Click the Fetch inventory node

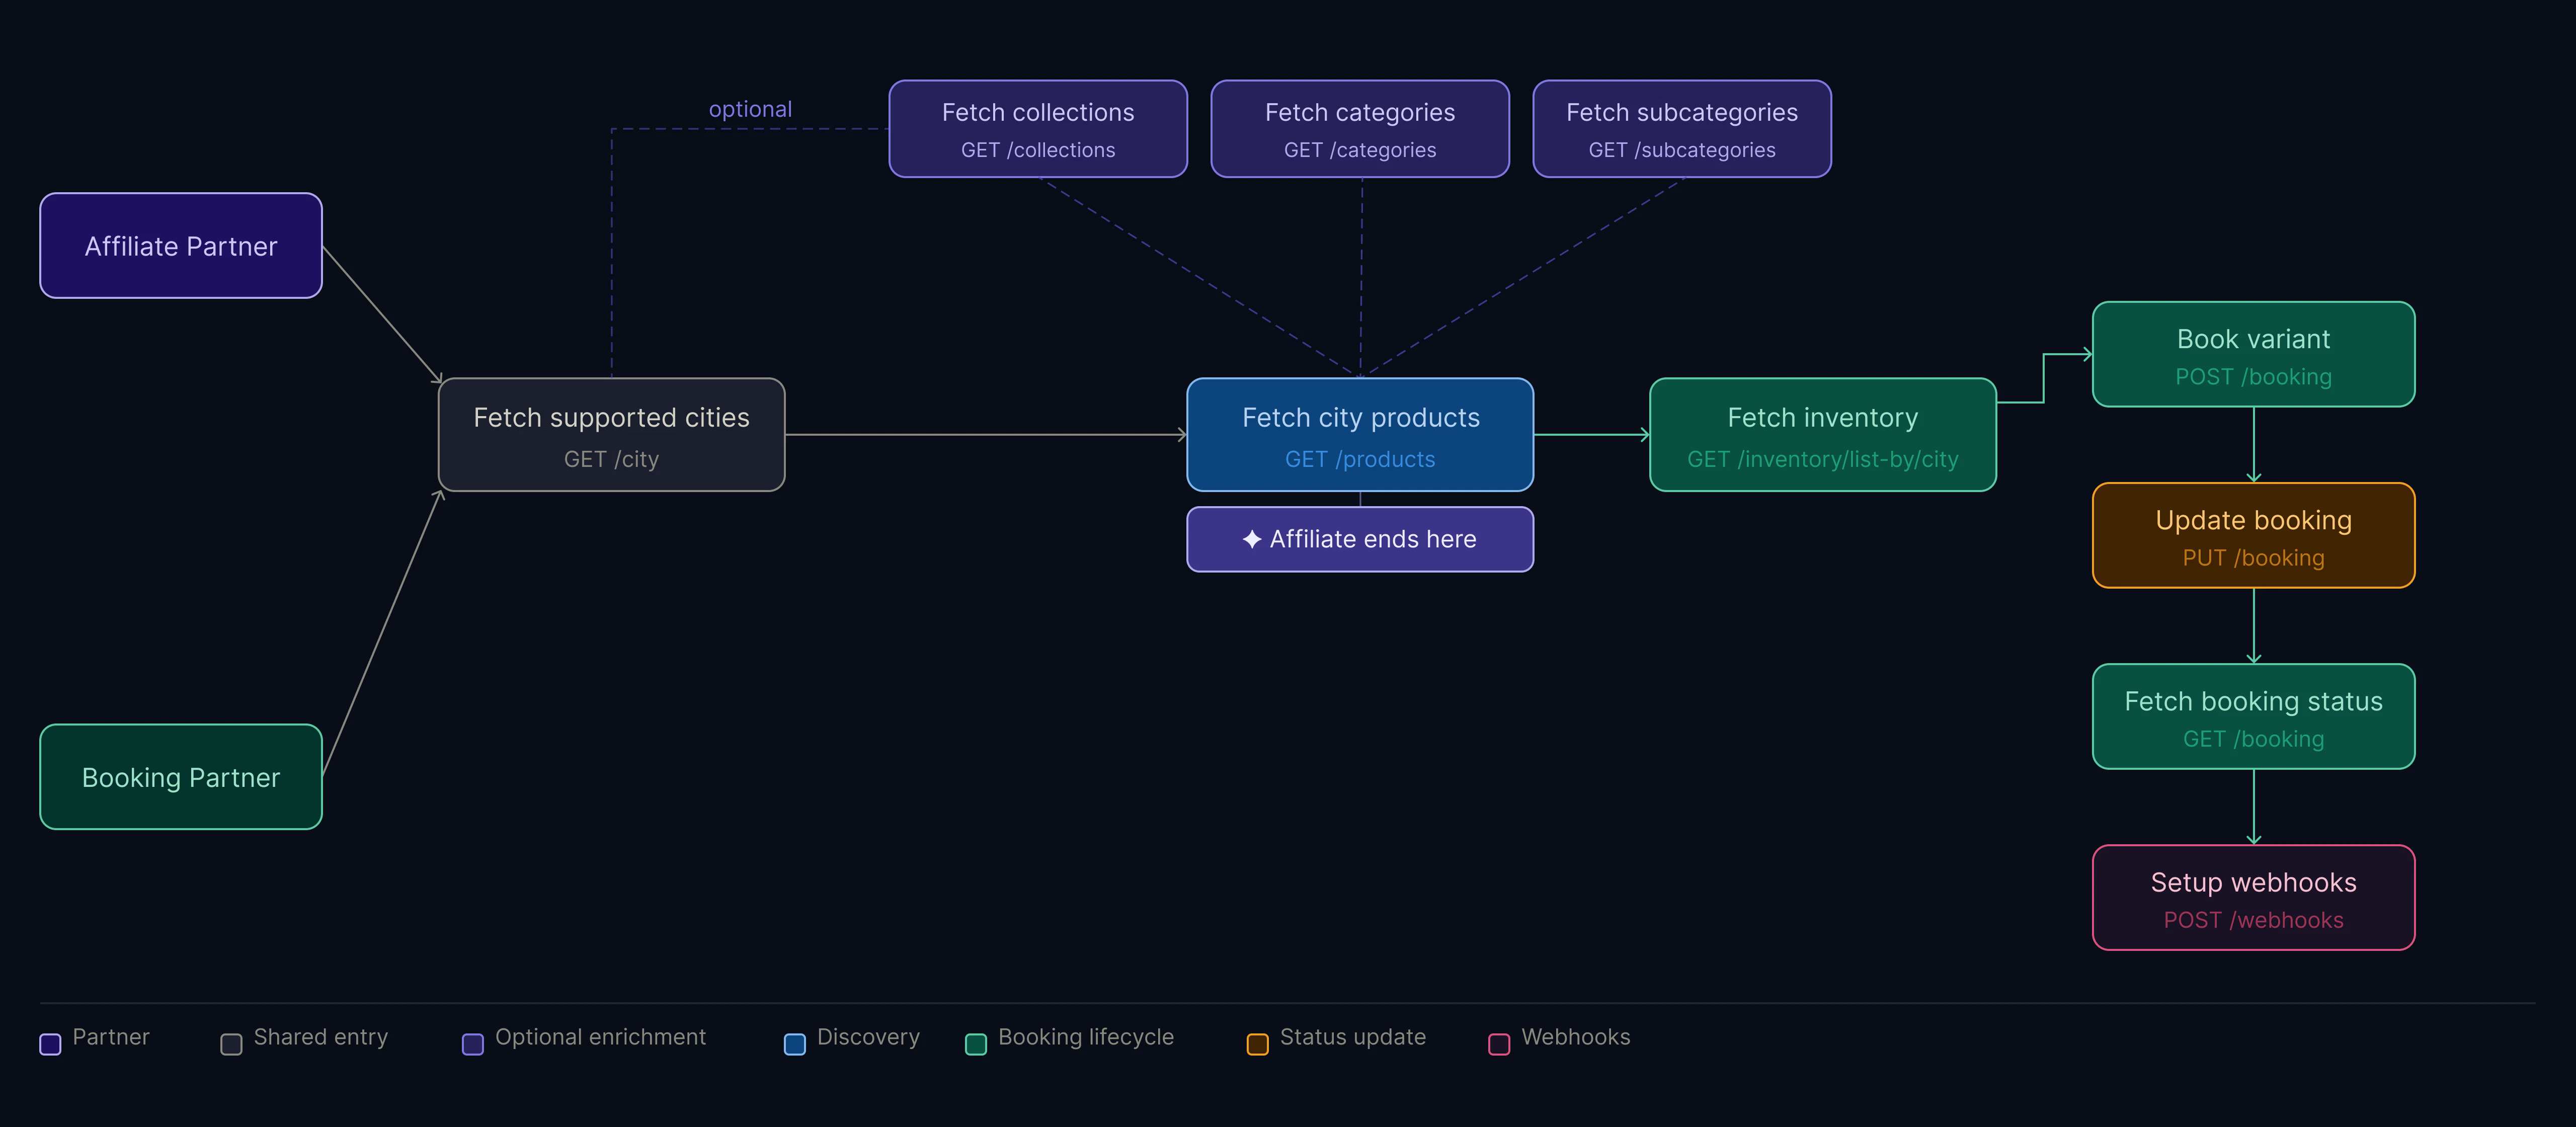[1822, 435]
